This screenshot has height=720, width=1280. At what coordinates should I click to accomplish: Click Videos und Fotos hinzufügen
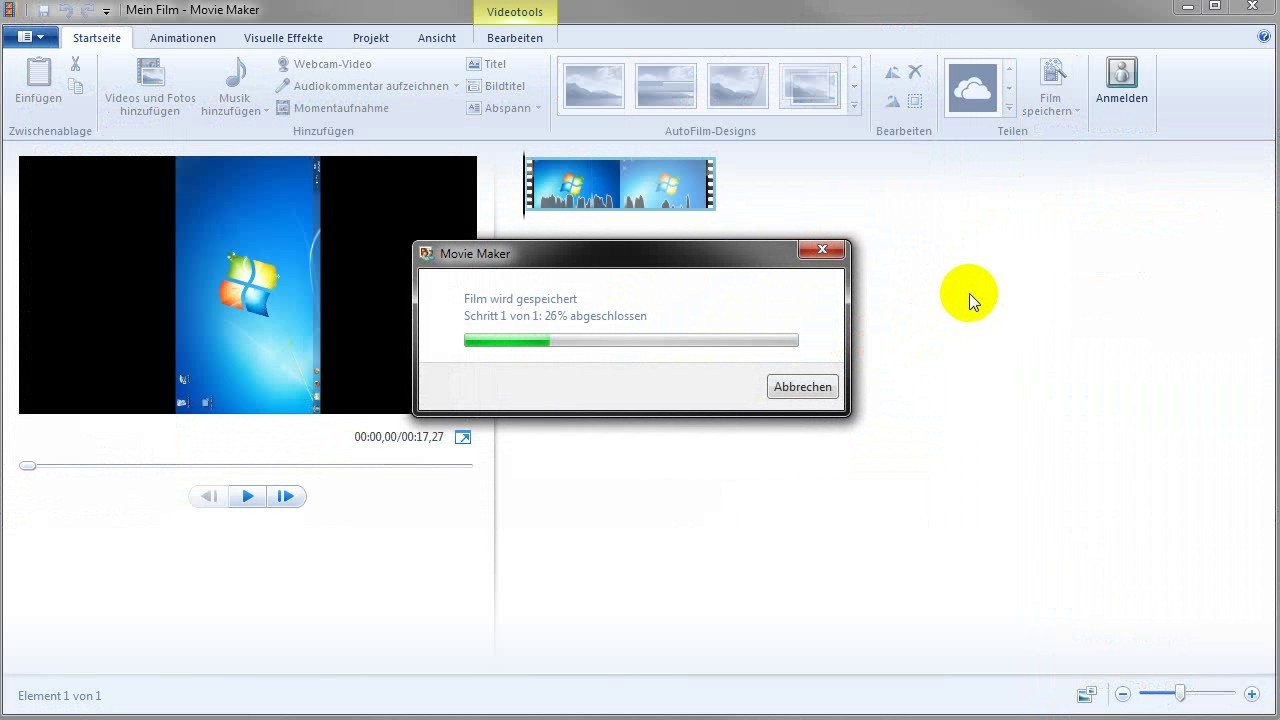[150, 87]
